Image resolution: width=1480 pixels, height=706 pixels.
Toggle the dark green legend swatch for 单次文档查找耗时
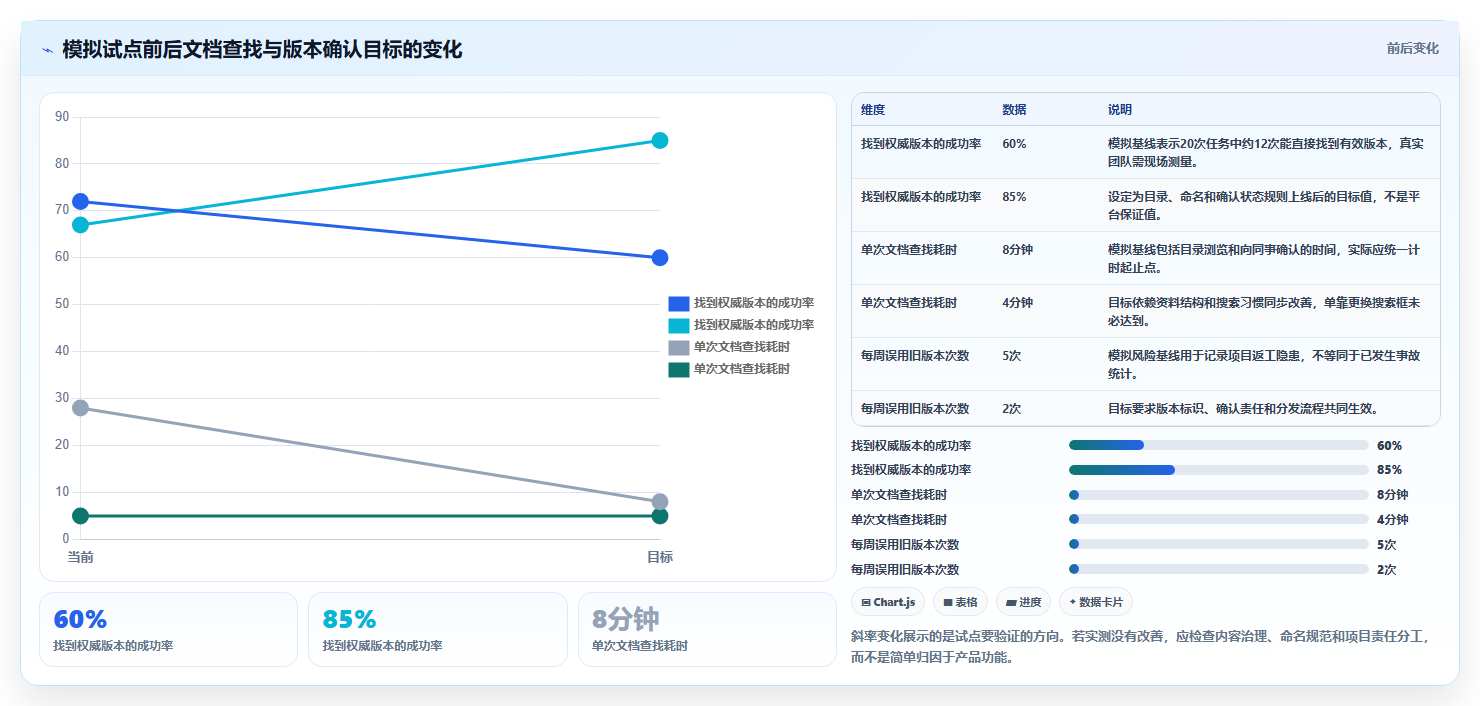point(679,369)
